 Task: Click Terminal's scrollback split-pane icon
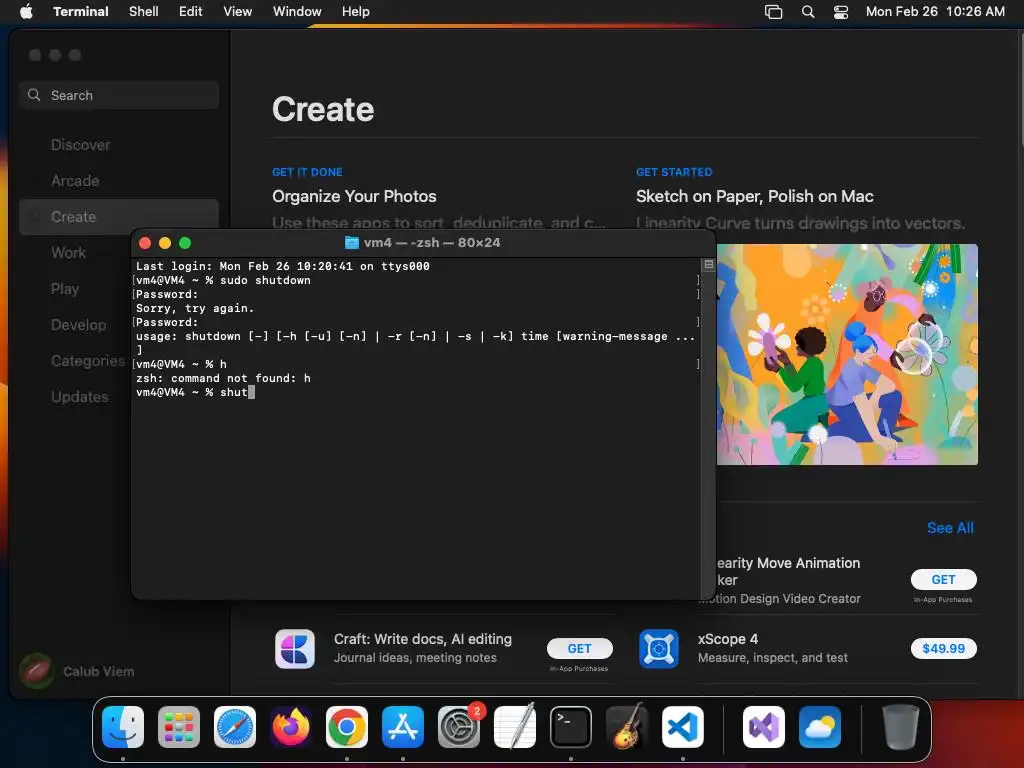[709, 264]
